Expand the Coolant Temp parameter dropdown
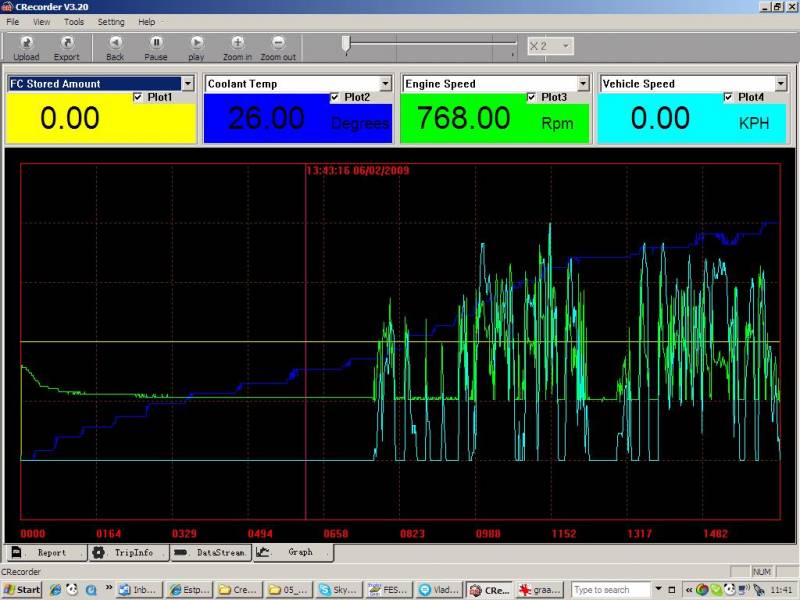Image resolution: width=800 pixels, height=600 pixels. (x=385, y=84)
